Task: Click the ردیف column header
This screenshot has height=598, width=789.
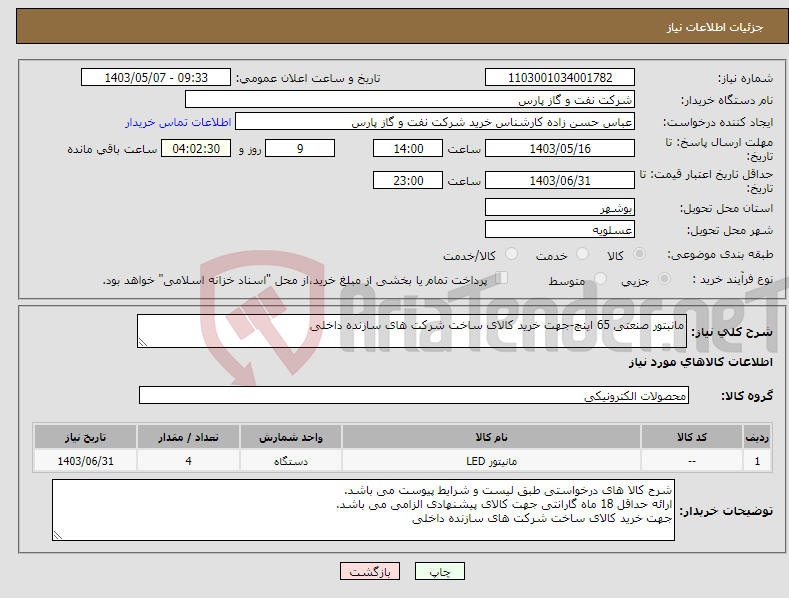Action: (x=757, y=437)
